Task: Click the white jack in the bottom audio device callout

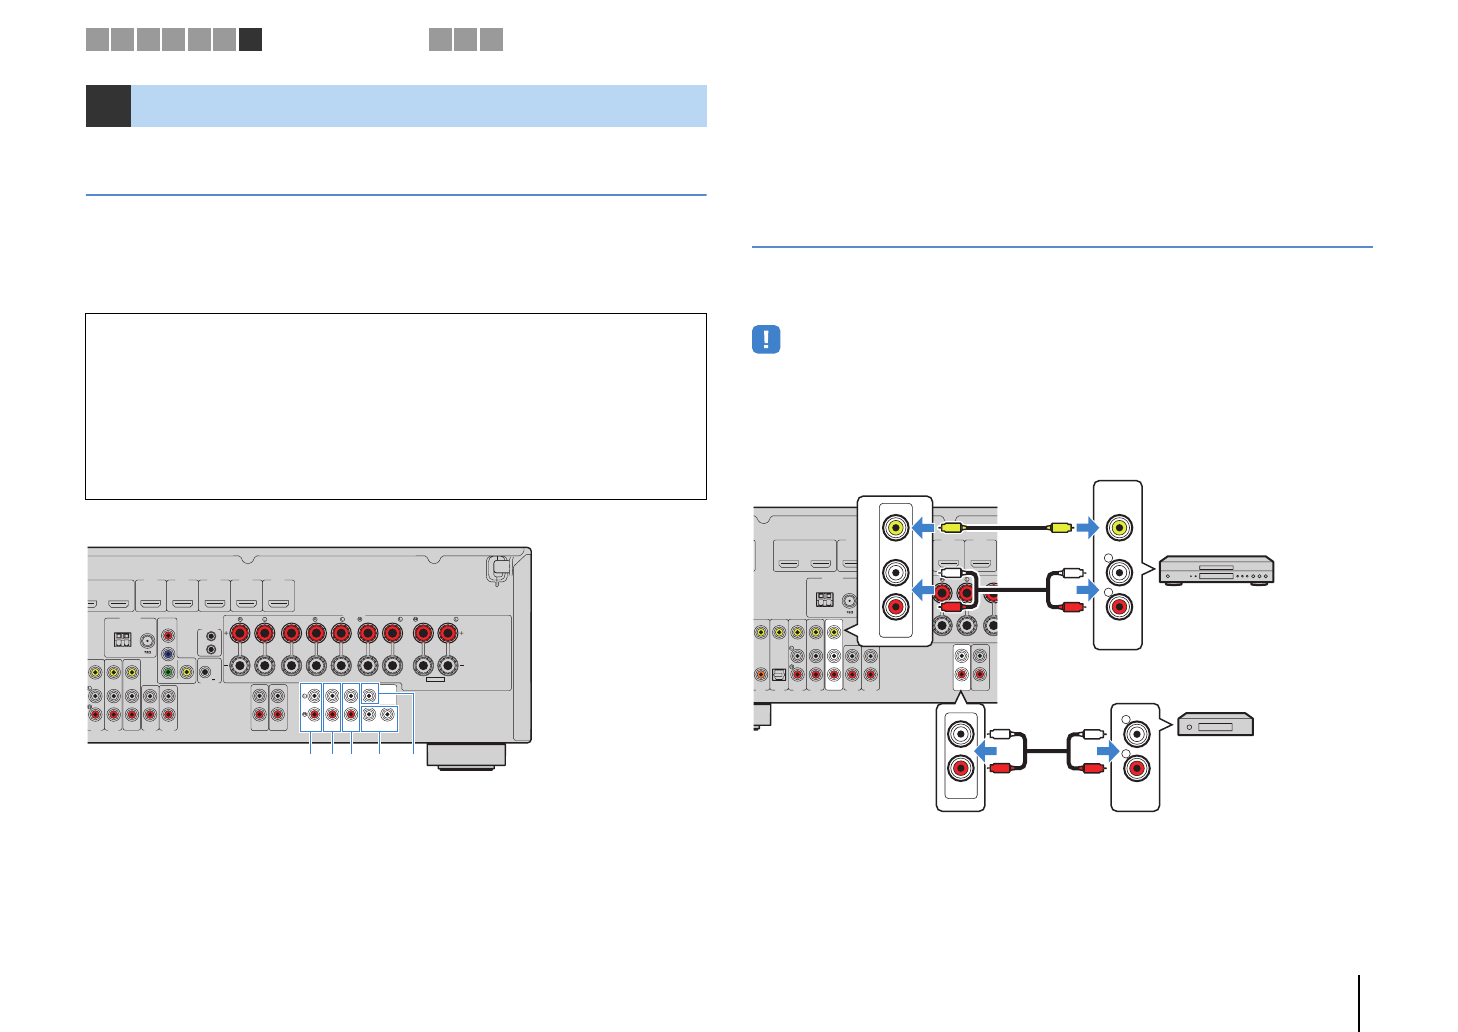Action: (x=1136, y=735)
